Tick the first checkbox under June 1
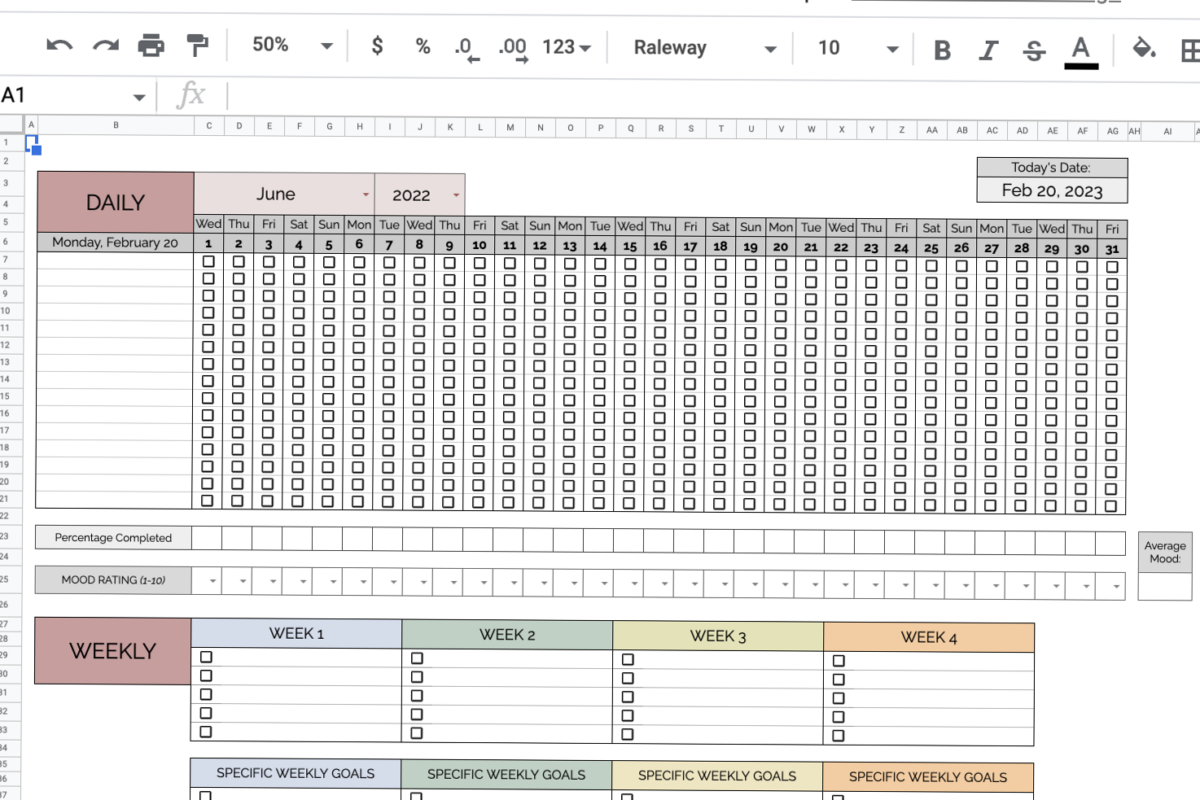 click(208, 261)
